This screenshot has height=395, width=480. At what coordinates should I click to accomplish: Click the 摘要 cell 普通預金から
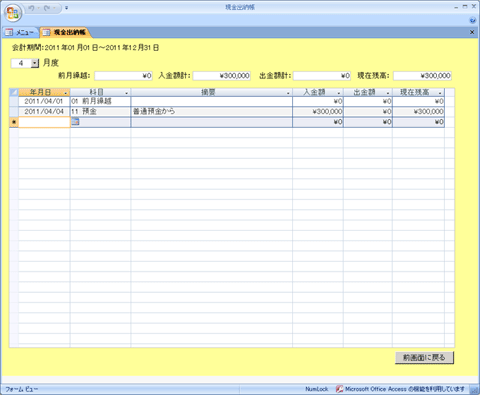point(212,112)
